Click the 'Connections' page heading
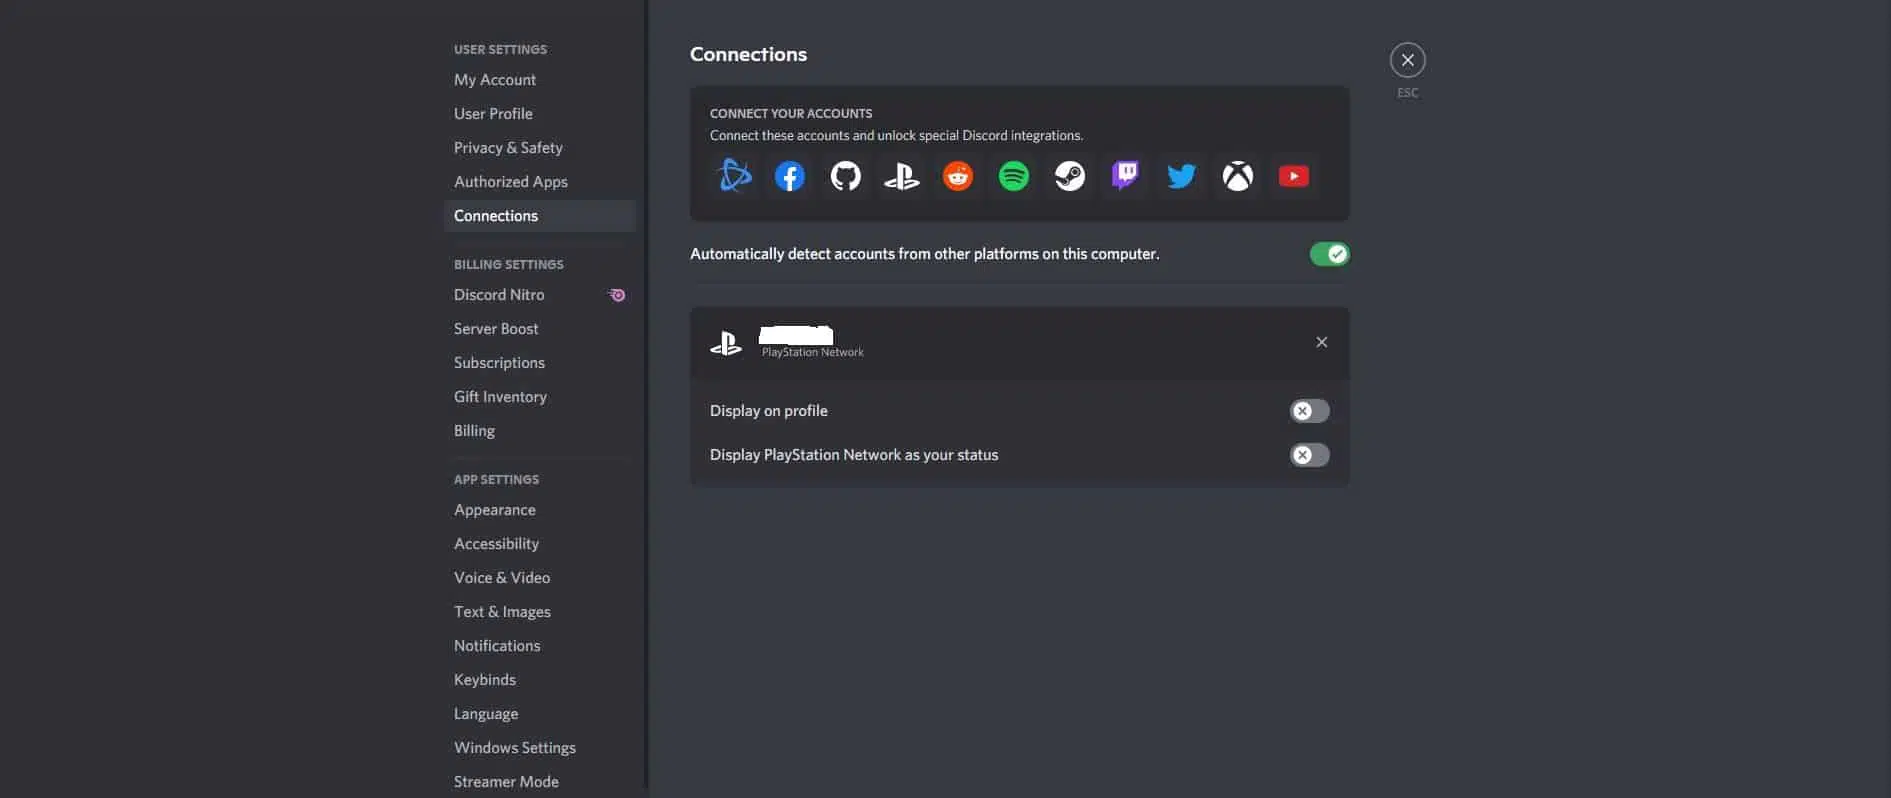This screenshot has width=1891, height=798. (x=748, y=55)
